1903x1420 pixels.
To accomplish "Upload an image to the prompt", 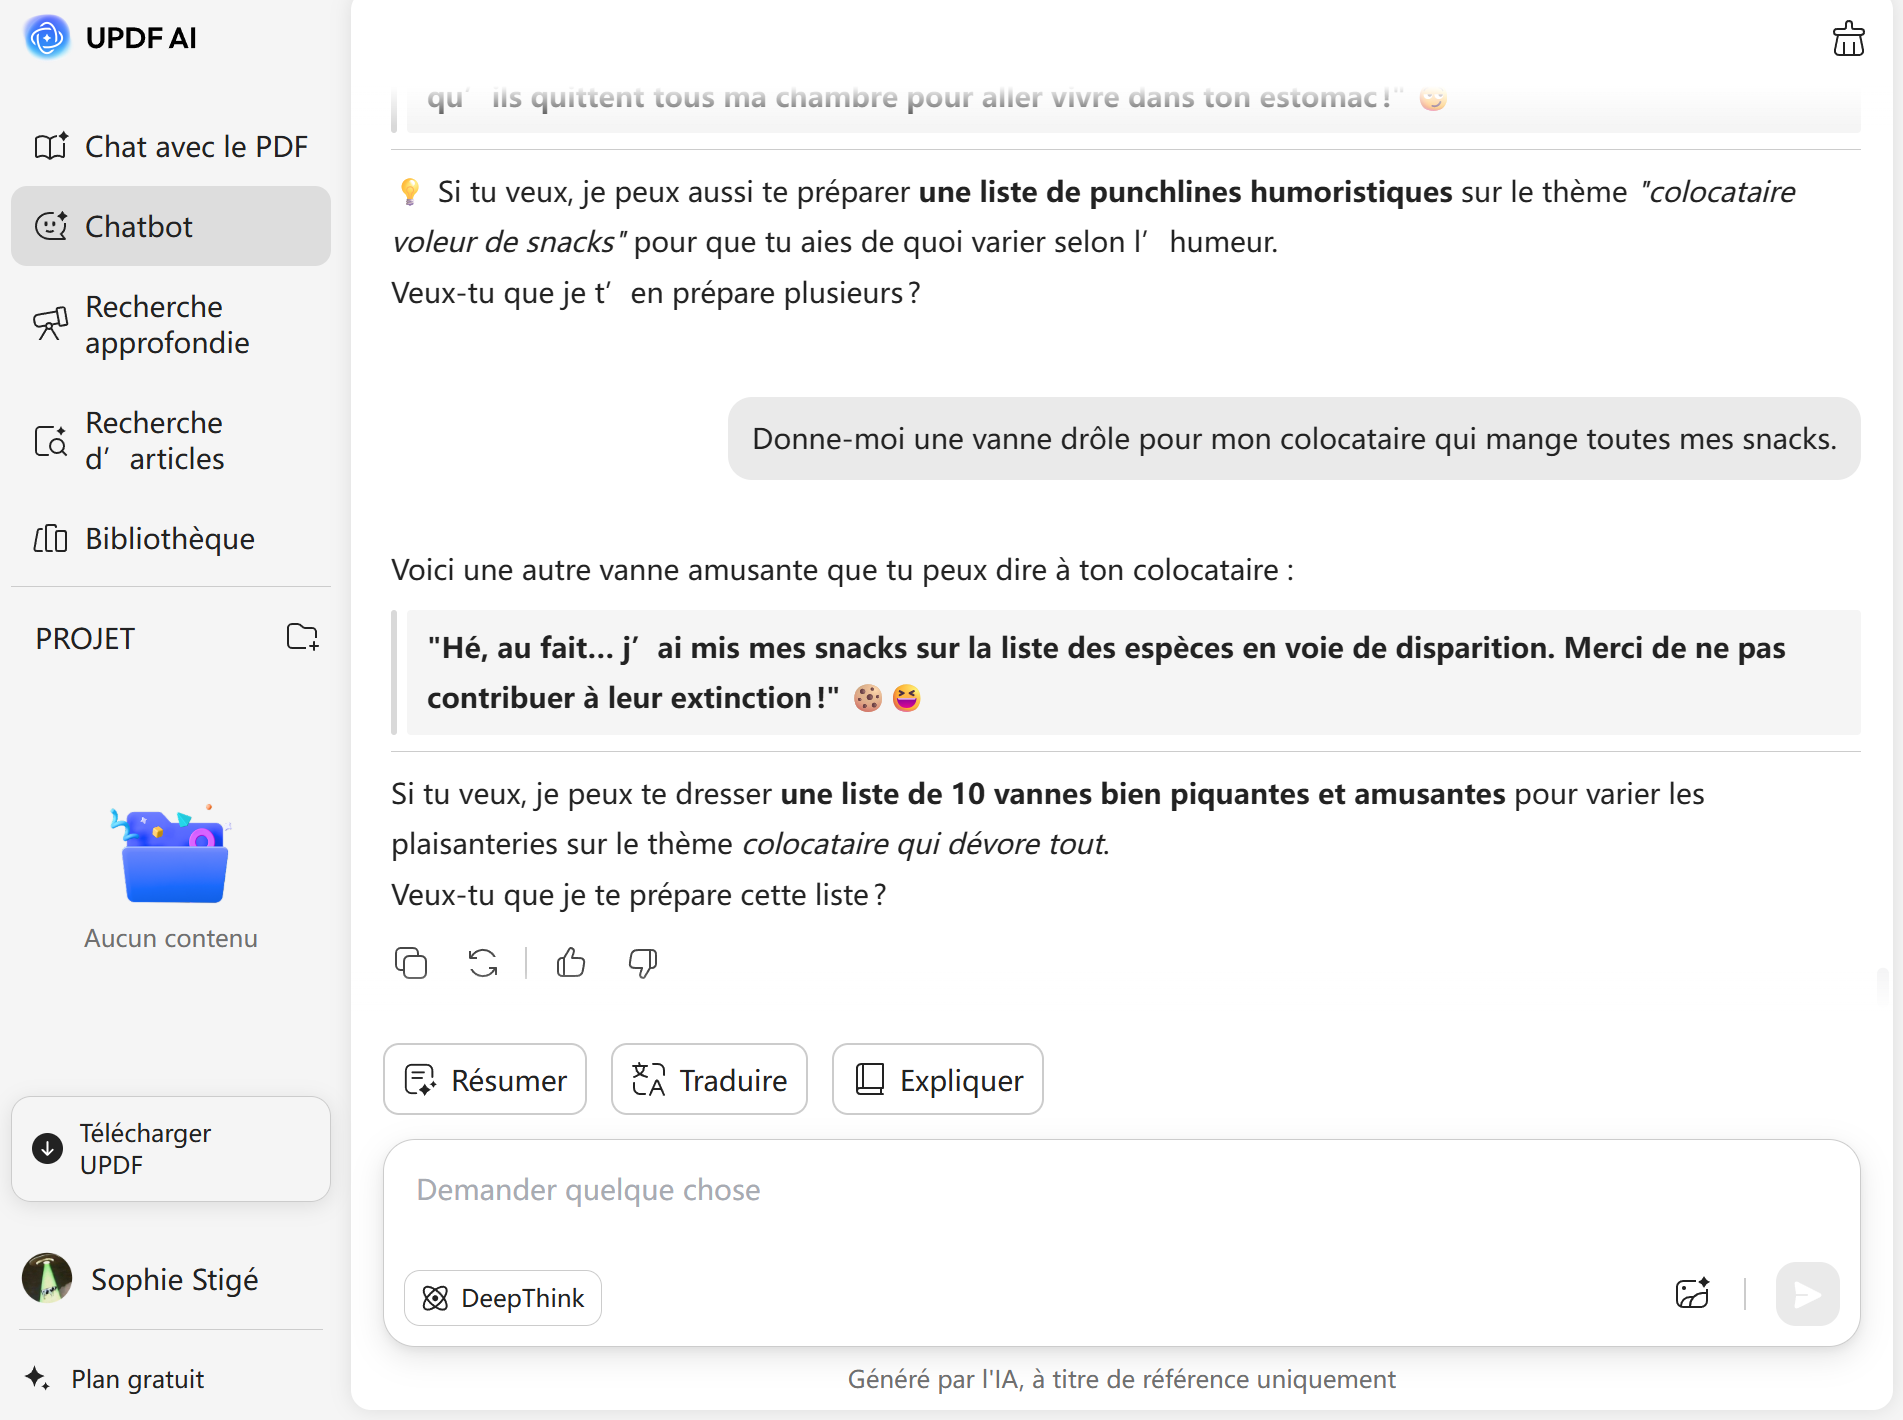I will 1692,1294.
